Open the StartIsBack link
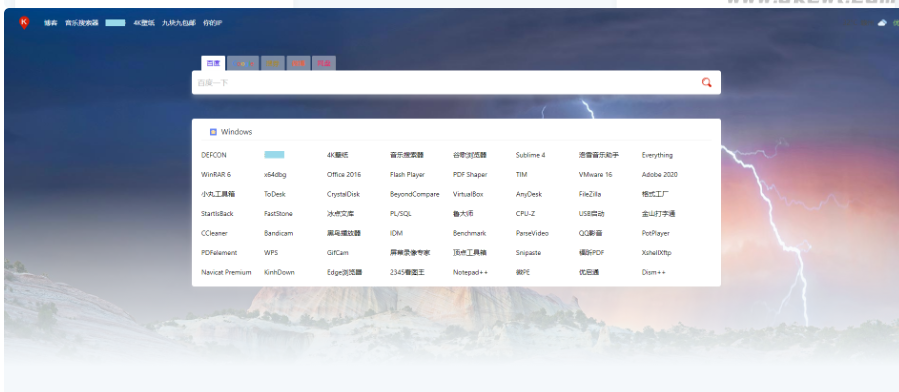 (217, 214)
